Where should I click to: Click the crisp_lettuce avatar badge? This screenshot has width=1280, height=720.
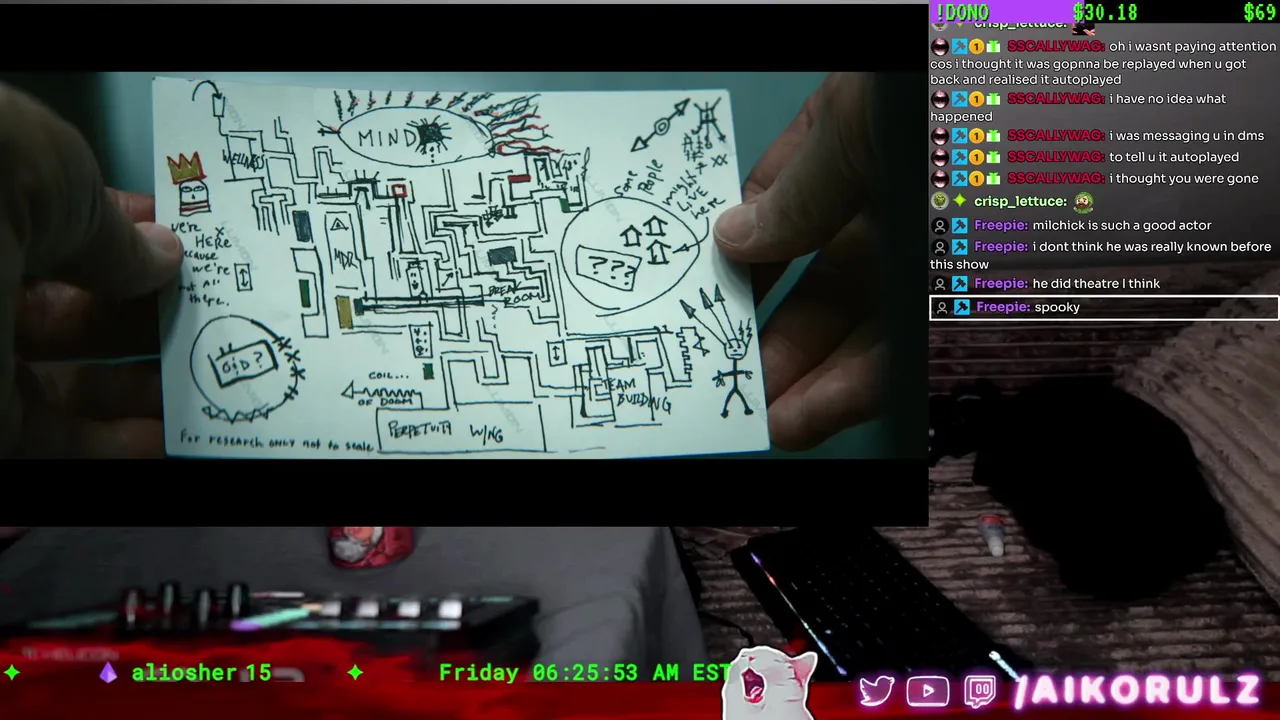pyautogui.click(x=939, y=201)
